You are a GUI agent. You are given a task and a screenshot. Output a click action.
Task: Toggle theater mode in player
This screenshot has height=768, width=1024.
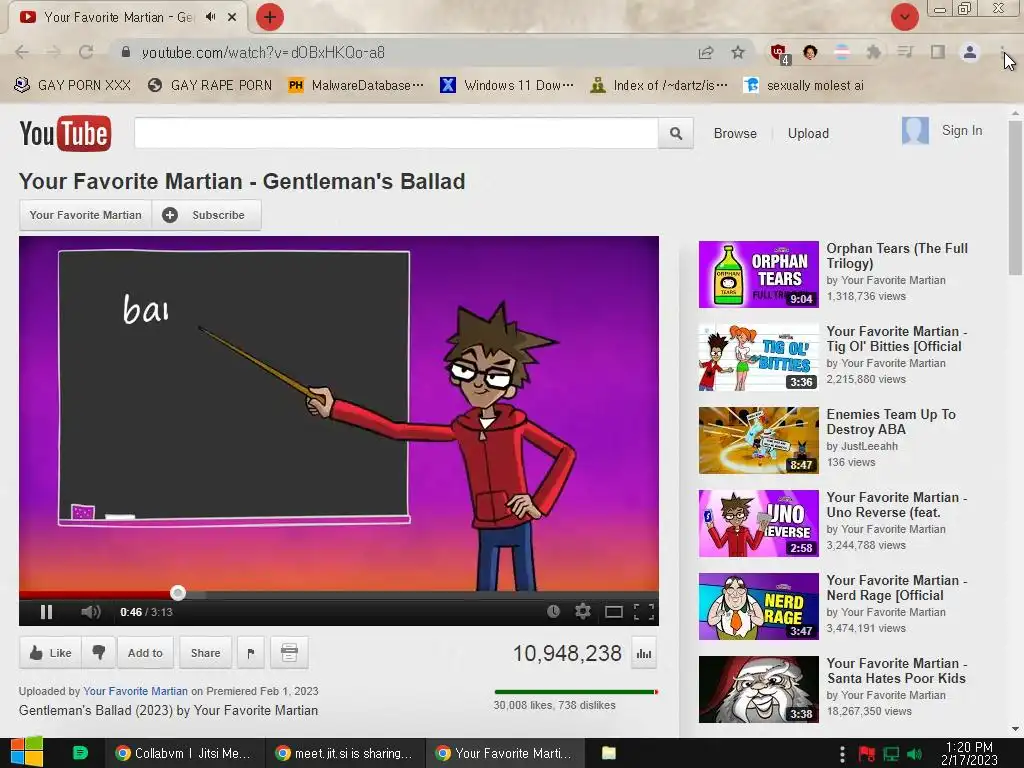click(x=613, y=612)
